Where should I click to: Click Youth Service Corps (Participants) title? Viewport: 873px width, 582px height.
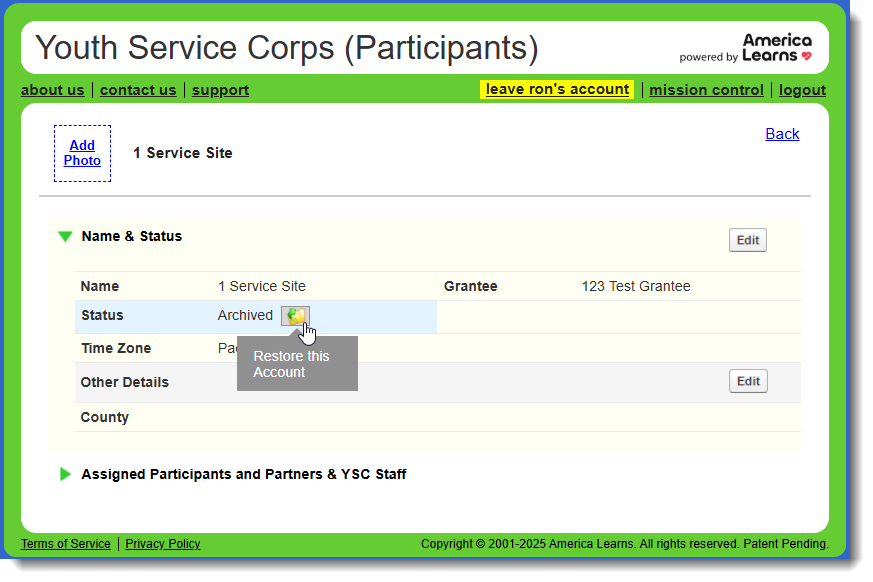pos(287,48)
